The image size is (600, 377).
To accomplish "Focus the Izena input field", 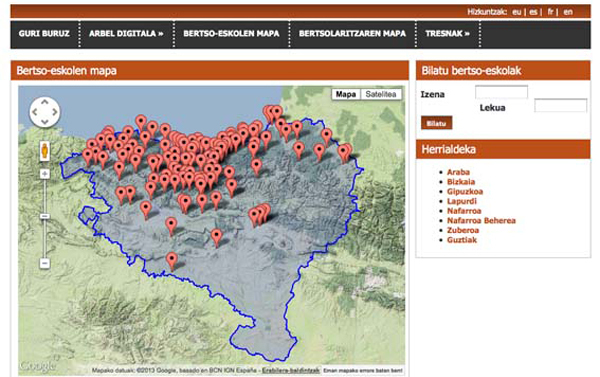I will coord(501,92).
